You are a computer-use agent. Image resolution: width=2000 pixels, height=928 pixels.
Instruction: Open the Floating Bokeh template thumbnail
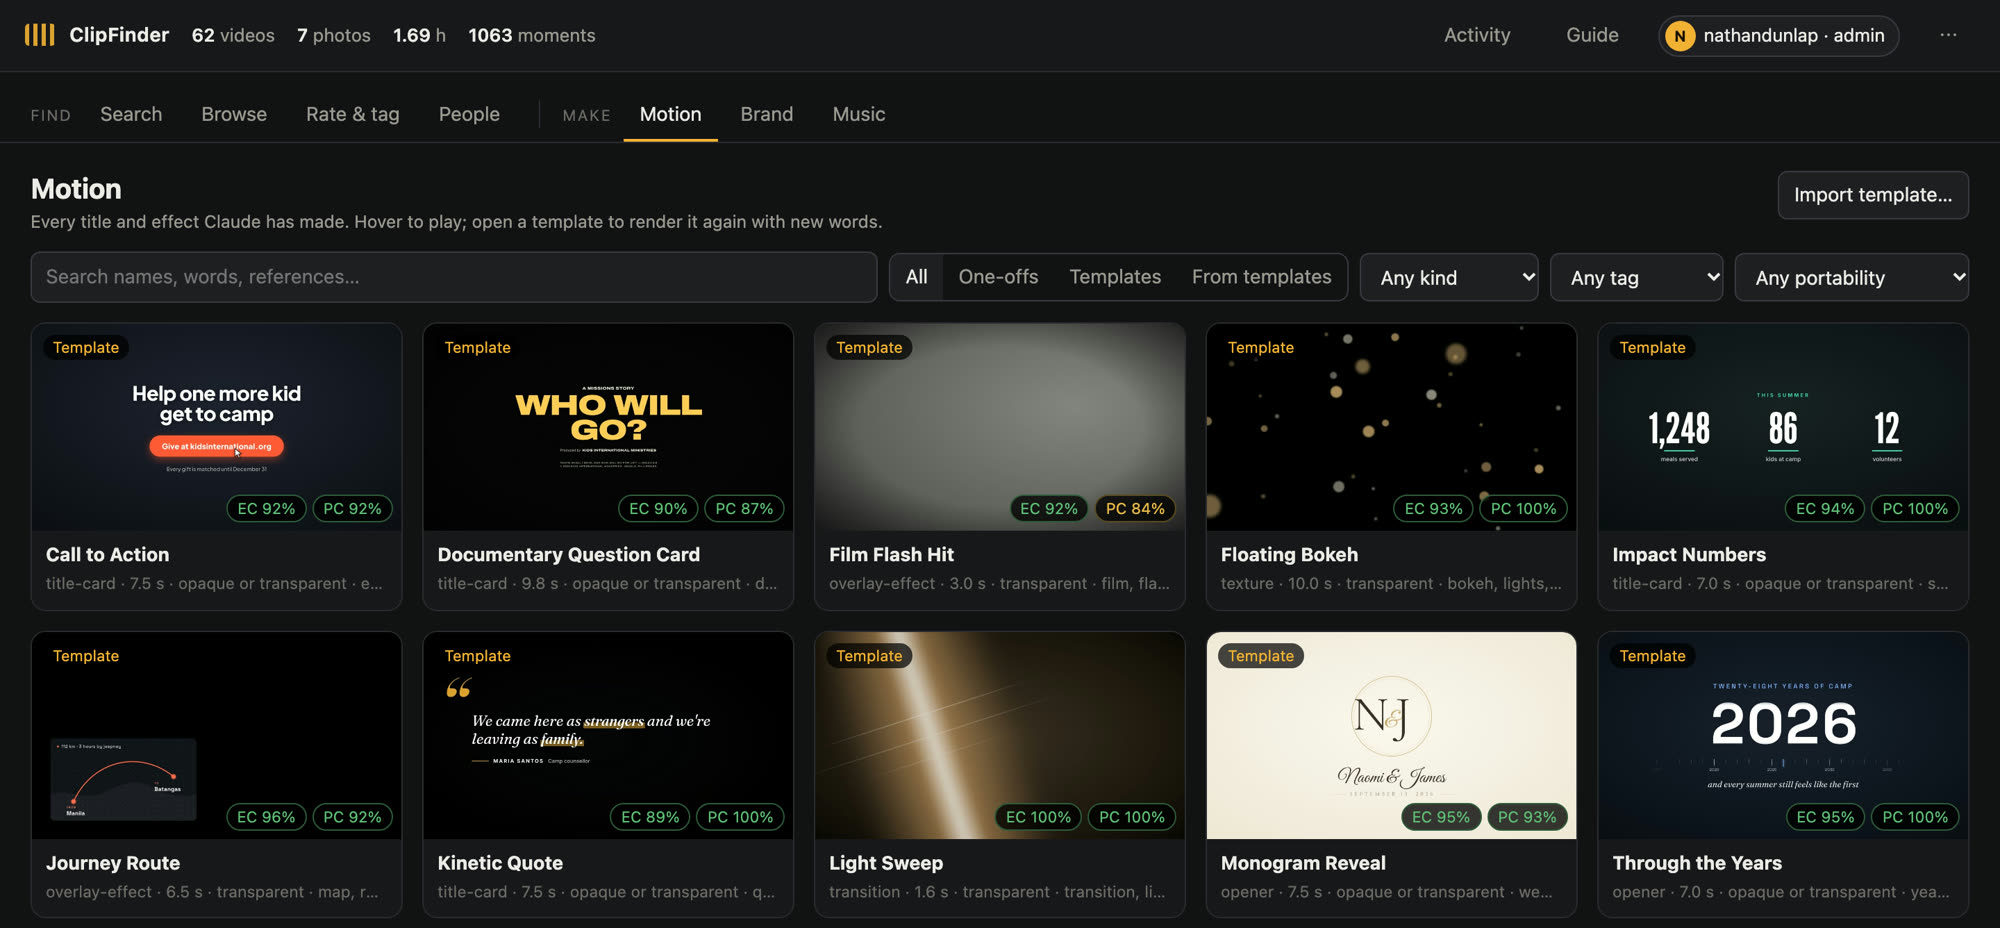1392,427
